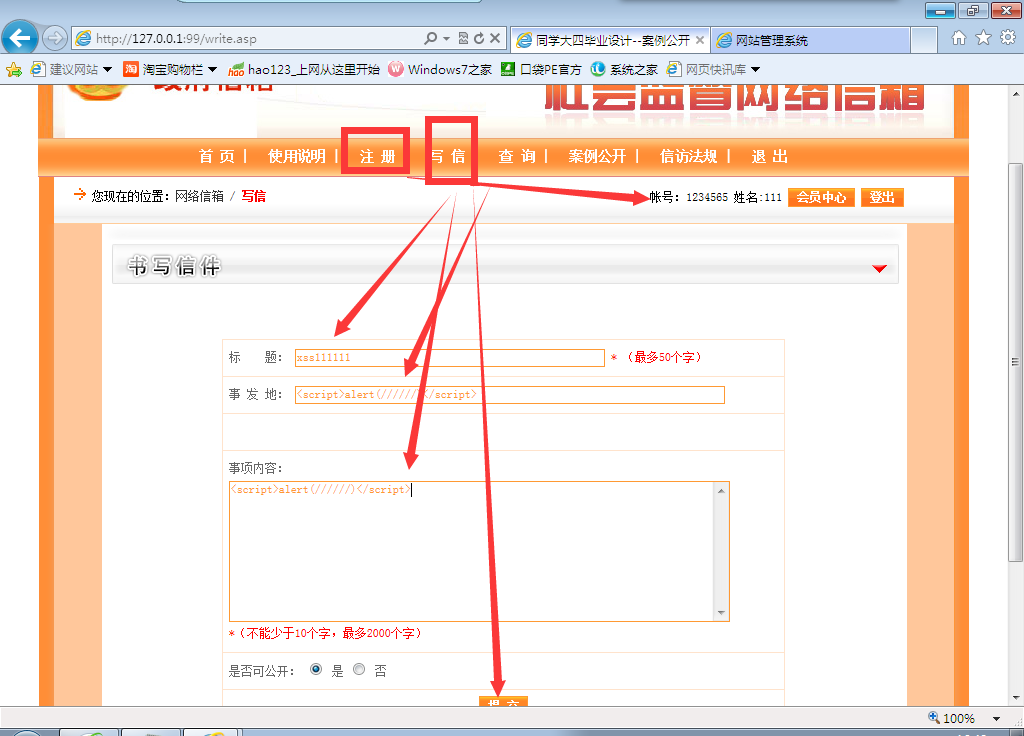1024x736 pixels.
Task: Open 查询 in the navigation menu
Action: (517, 156)
